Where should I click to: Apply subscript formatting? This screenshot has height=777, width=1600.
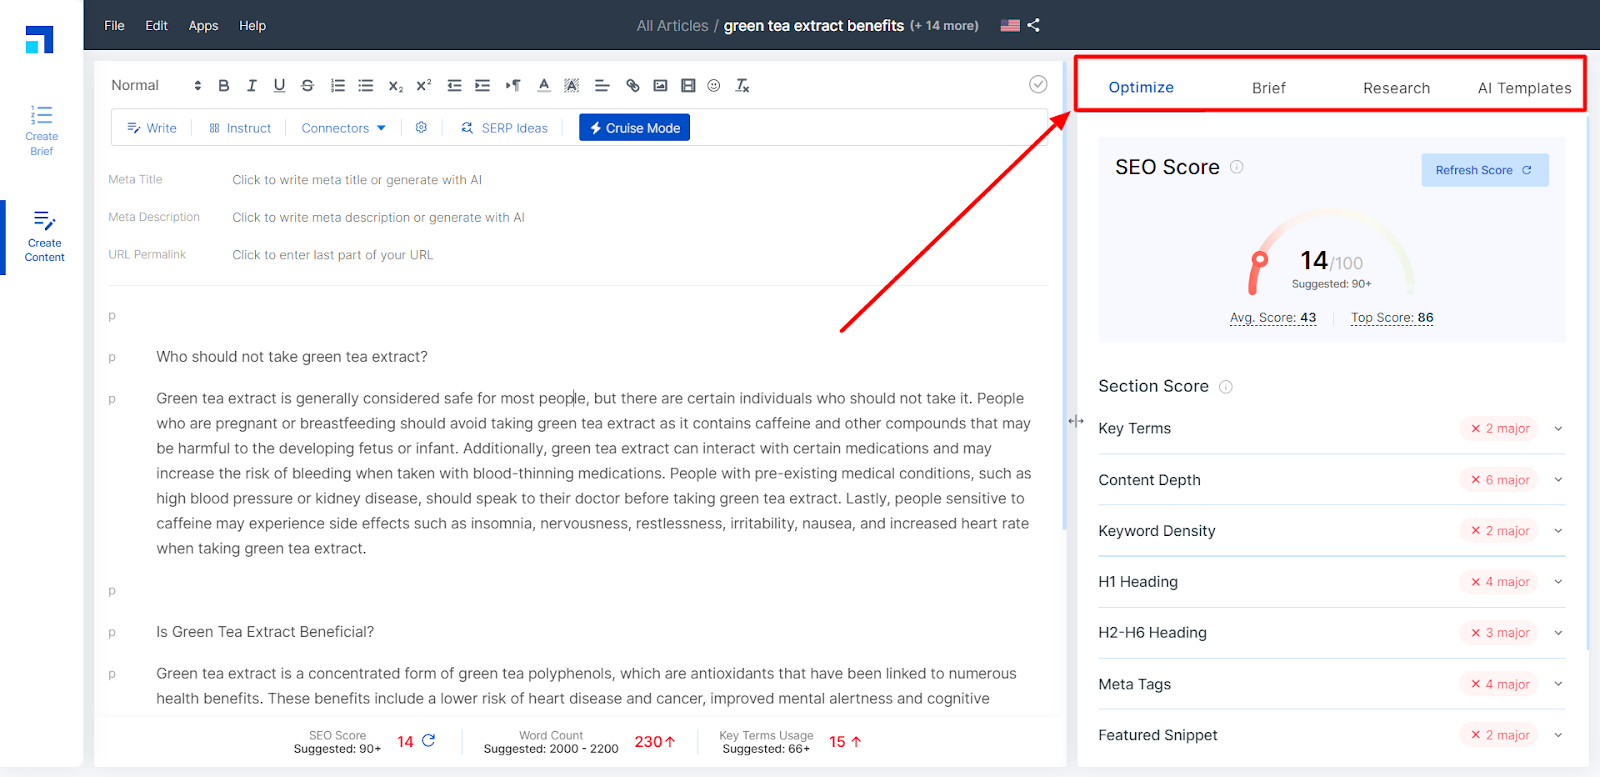coord(396,86)
